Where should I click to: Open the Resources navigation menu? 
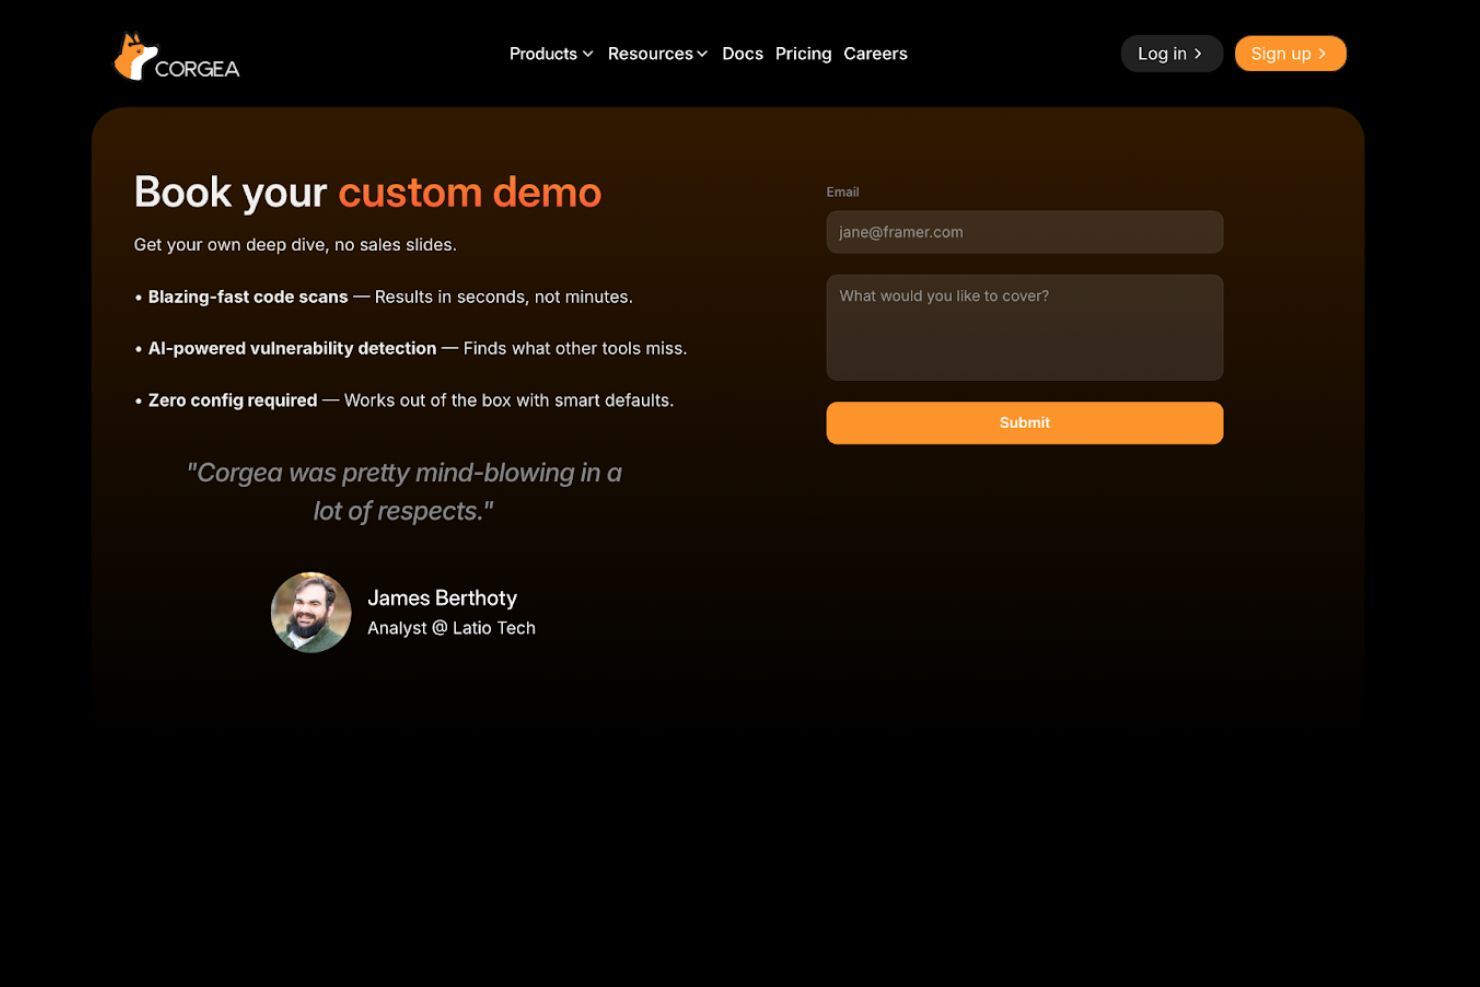point(650,53)
